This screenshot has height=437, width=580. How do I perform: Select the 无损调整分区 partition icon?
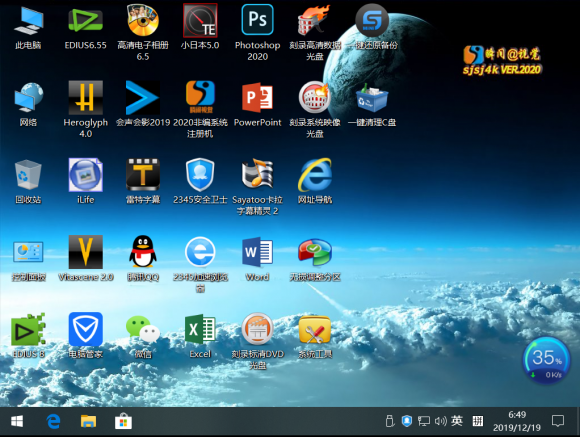pyautogui.click(x=315, y=252)
